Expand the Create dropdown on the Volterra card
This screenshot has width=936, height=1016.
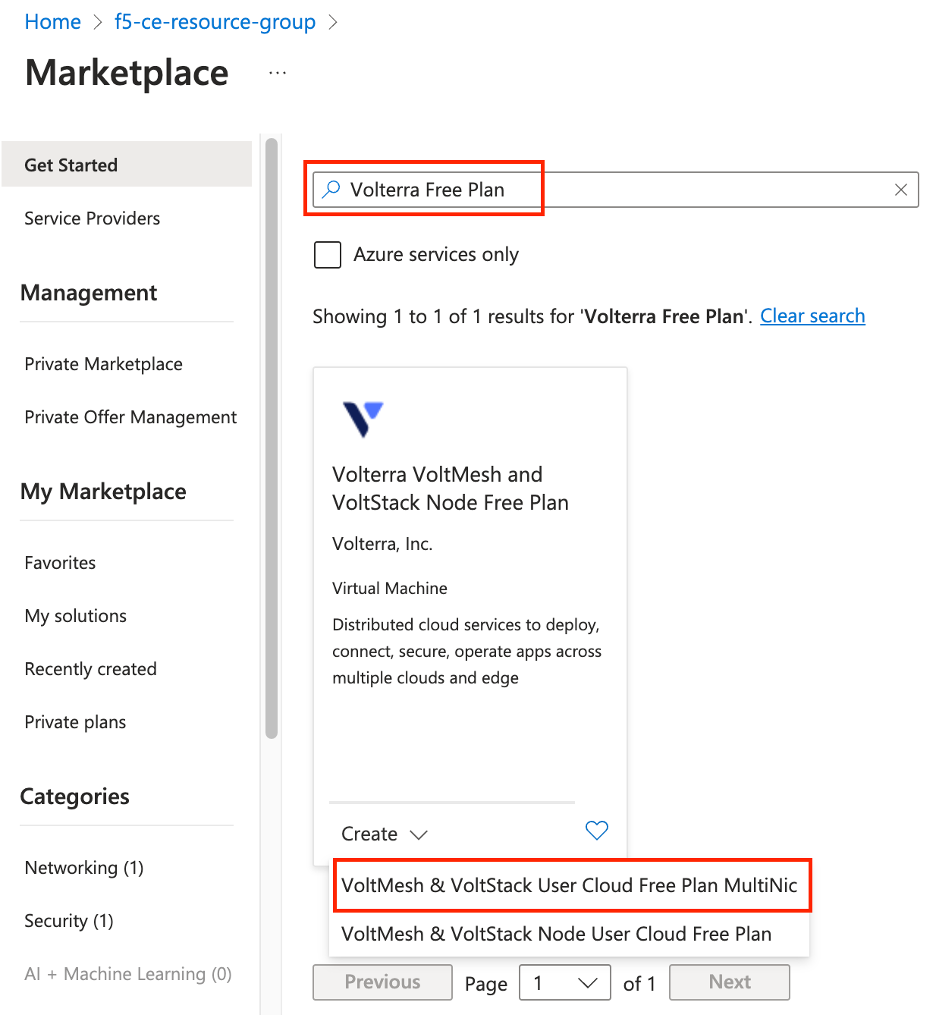point(383,833)
